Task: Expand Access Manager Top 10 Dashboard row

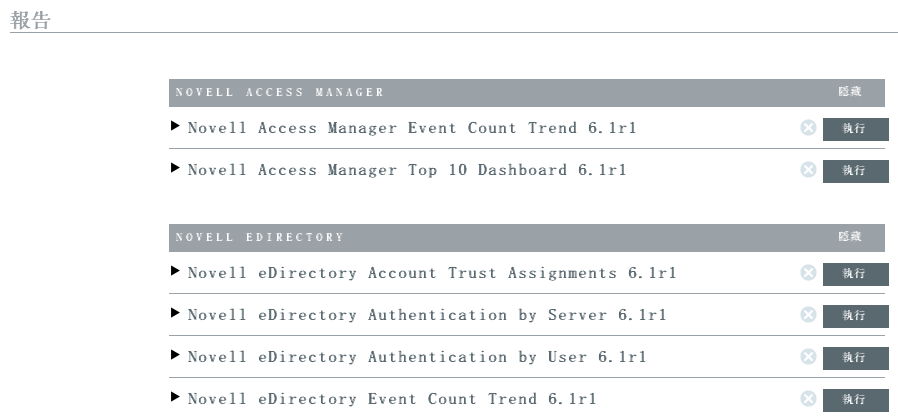Action: [x=176, y=169]
